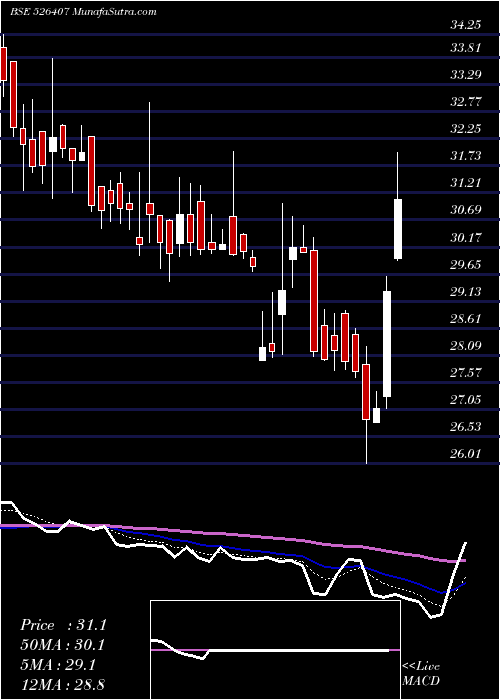Click the 31.21 price axis label
This screenshot has height=700, width=500.
(x=465, y=183)
